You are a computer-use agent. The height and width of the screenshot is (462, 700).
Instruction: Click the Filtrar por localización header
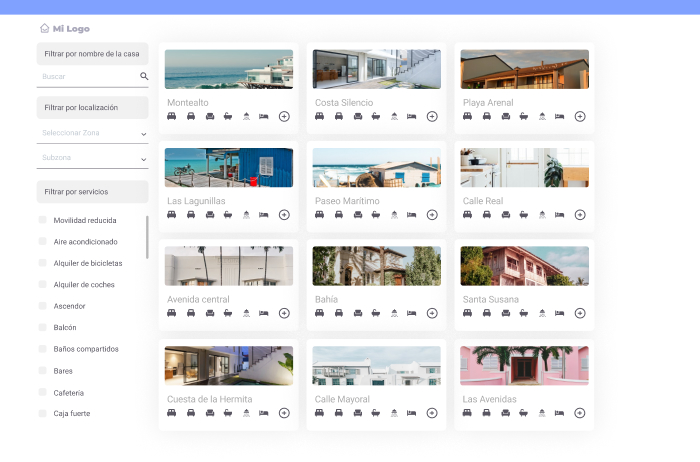pos(93,107)
